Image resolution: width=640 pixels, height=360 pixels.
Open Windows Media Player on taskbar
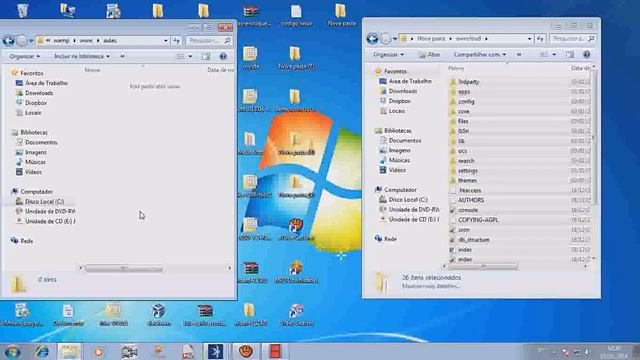(98, 351)
